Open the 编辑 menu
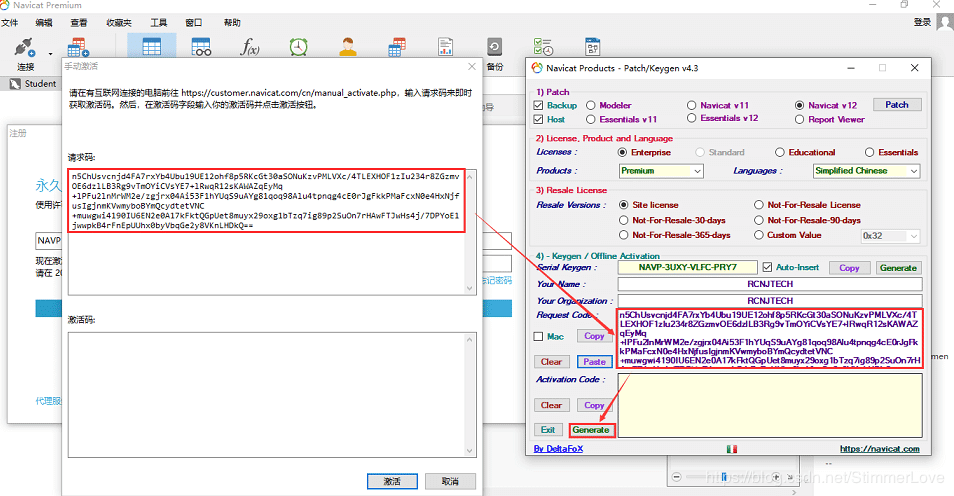The height and width of the screenshot is (496, 954). pos(44,23)
